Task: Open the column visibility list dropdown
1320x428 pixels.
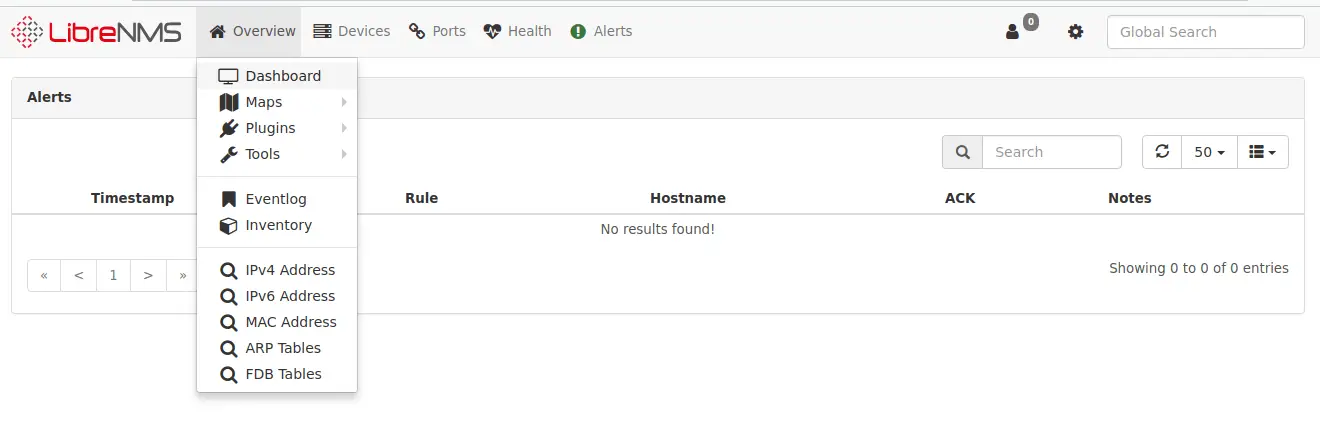Action: click(x=1263, y=152)
